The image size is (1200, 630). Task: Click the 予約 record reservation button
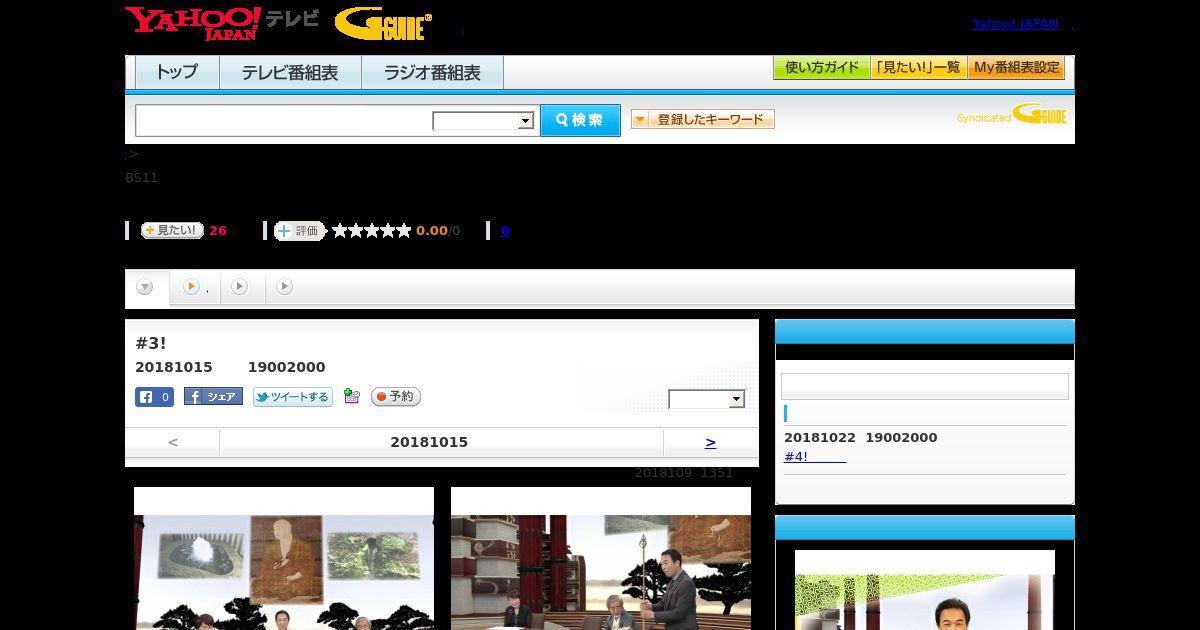point(396,397)
